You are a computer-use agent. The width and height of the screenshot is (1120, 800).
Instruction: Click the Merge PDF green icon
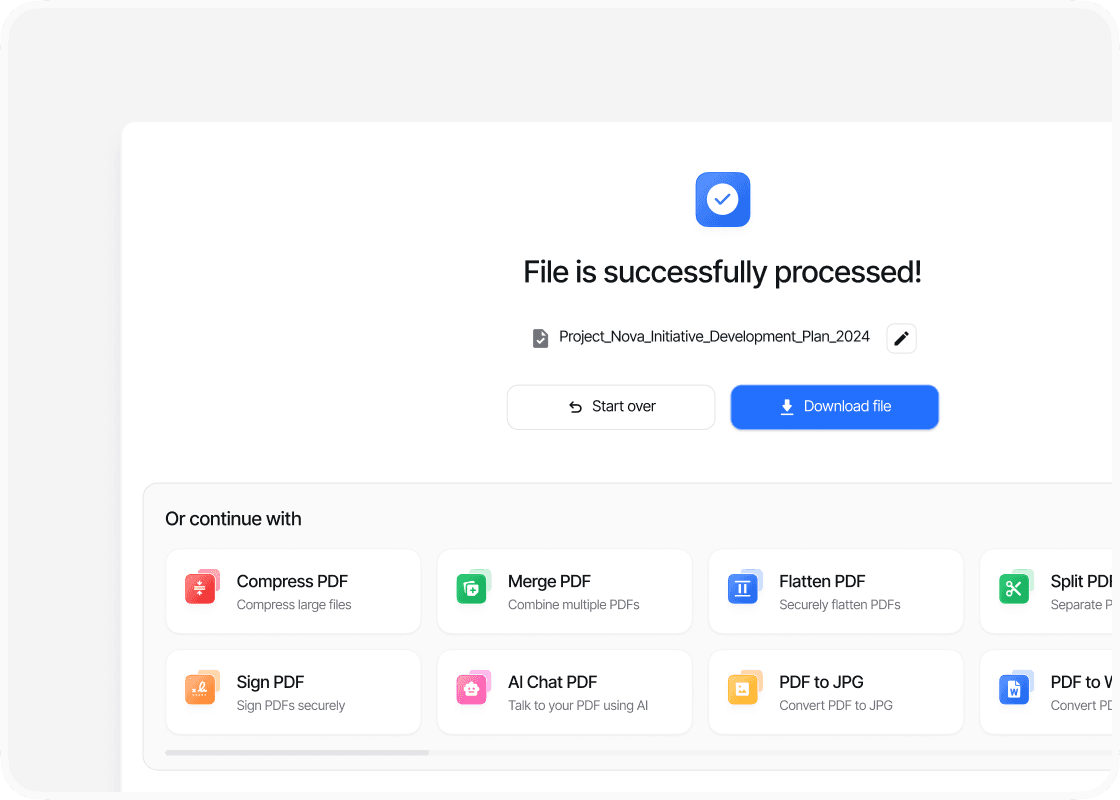(x=472, y=588)
